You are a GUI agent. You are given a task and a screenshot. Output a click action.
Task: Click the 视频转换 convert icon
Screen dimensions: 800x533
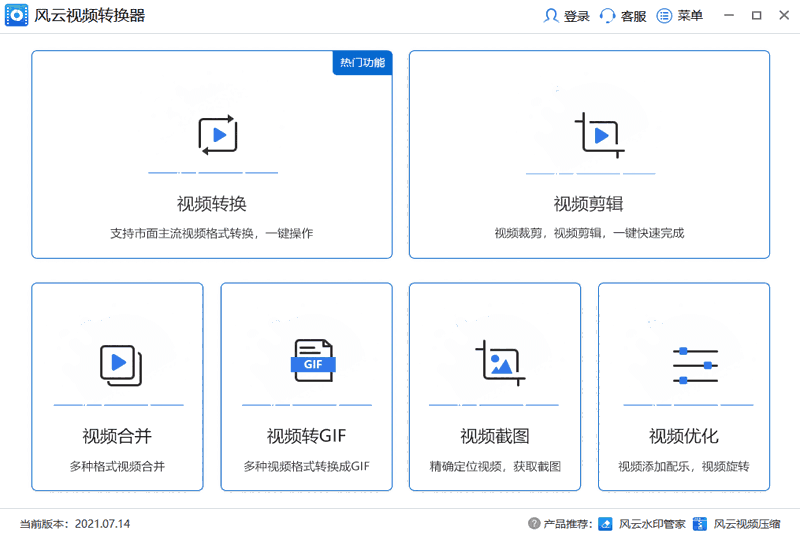[218, 135]
